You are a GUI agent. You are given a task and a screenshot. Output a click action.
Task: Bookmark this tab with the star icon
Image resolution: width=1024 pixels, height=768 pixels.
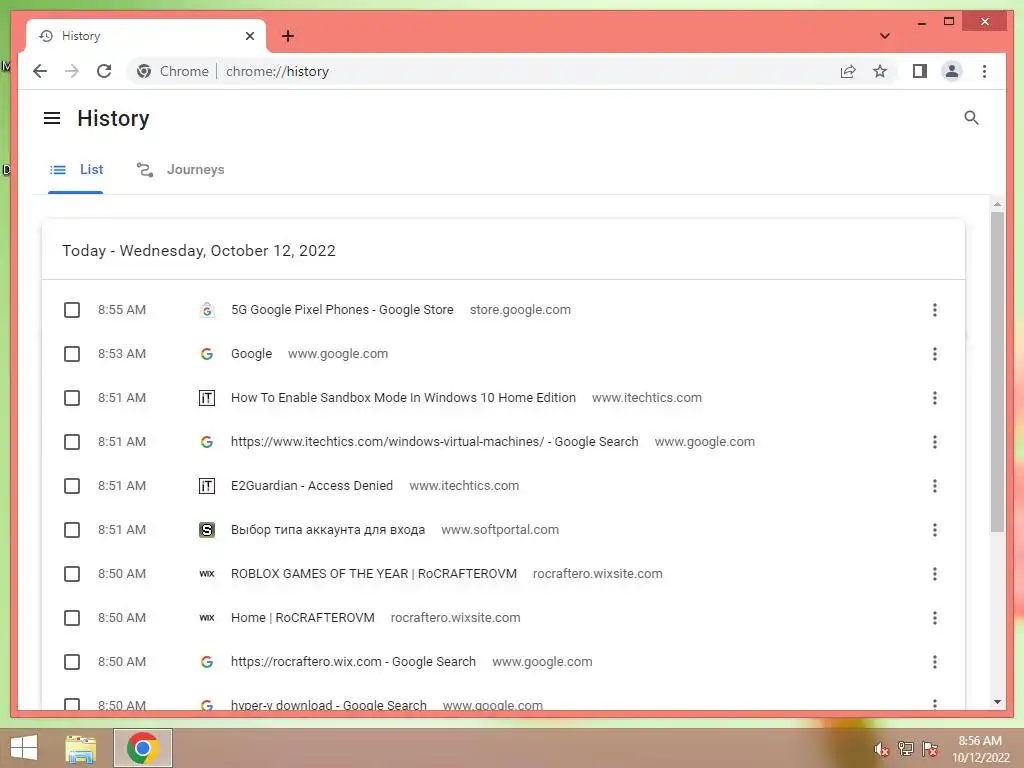[880, 71]
